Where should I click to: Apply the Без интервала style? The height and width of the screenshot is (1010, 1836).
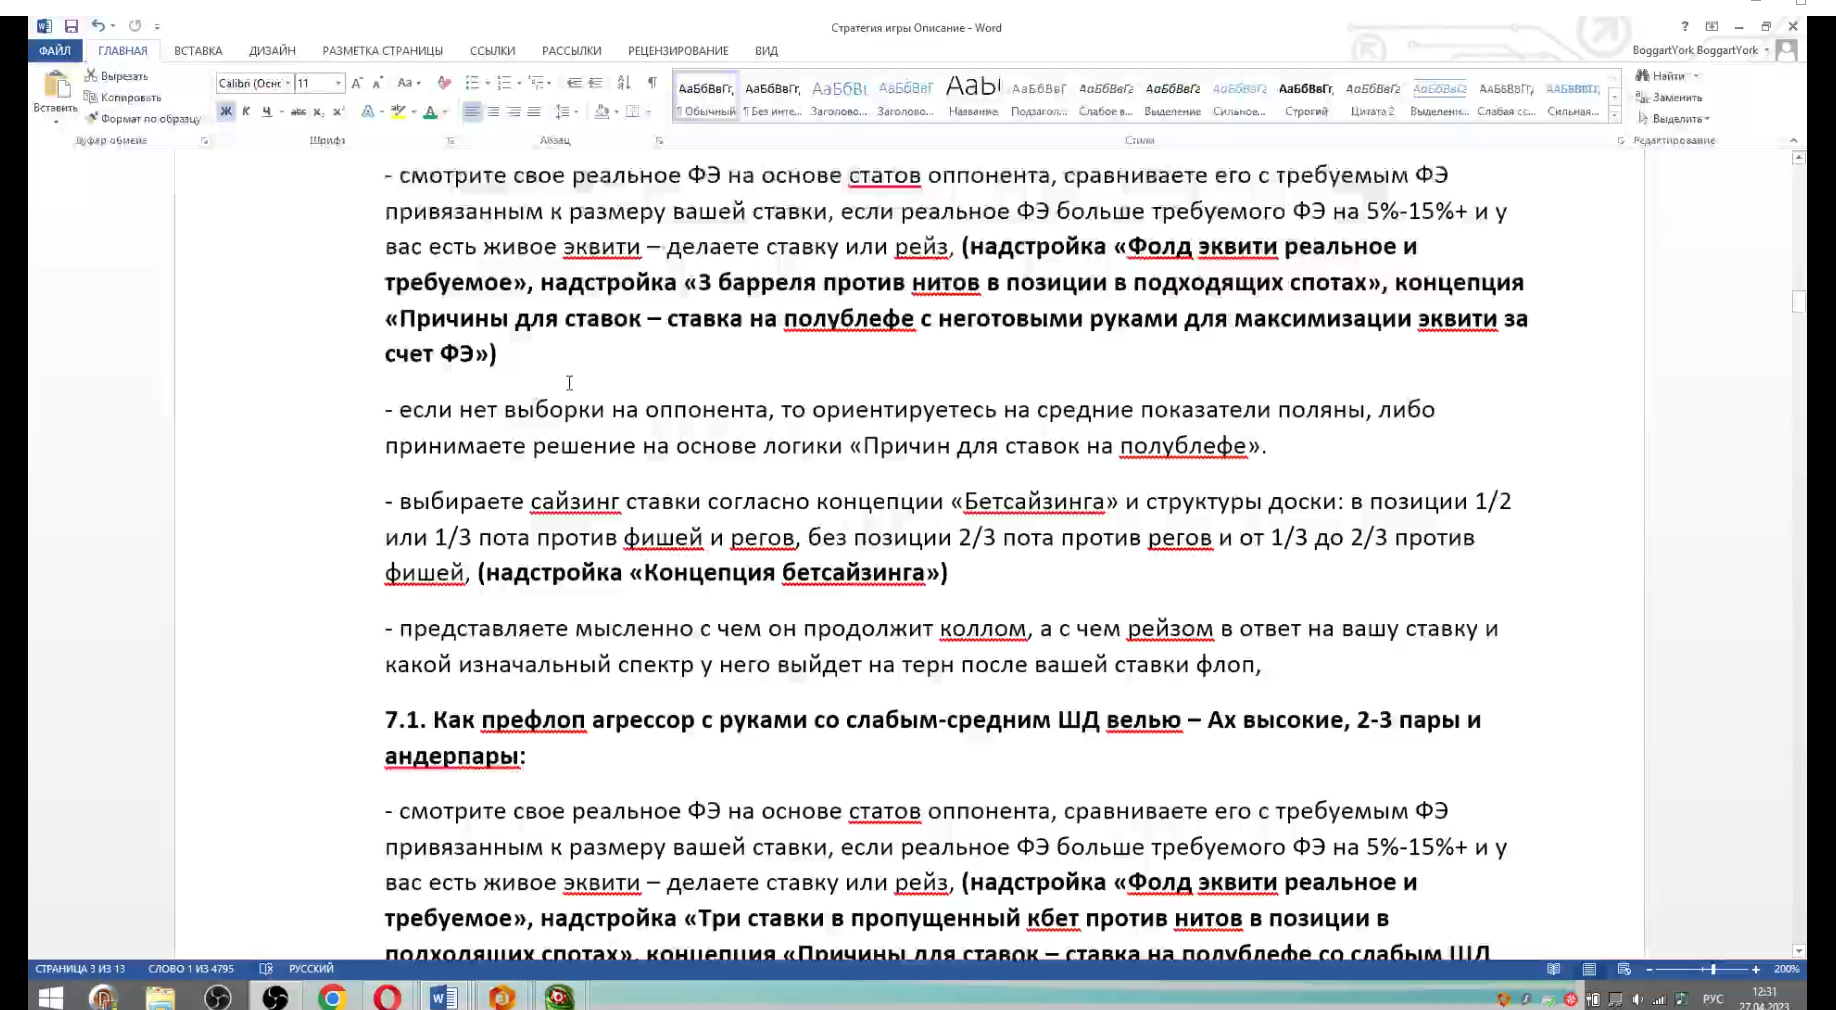point(772,97)
